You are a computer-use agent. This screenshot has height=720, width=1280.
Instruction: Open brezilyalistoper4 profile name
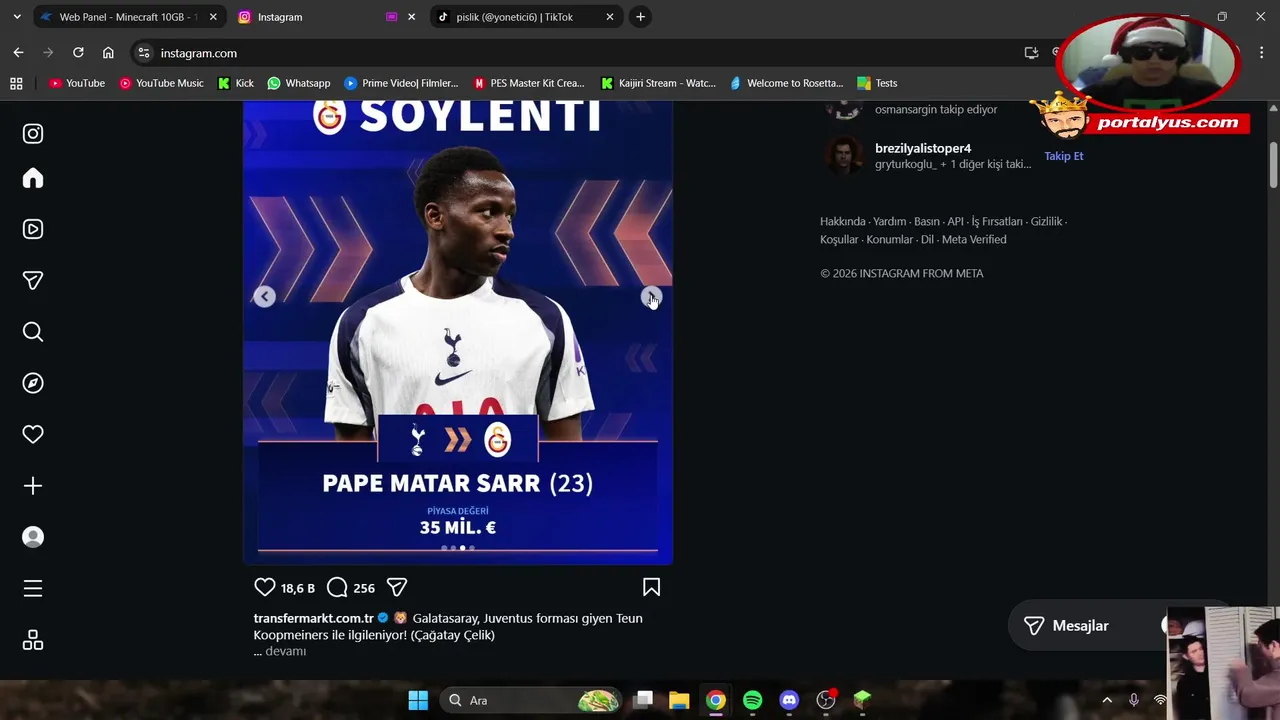pos(923,148)
